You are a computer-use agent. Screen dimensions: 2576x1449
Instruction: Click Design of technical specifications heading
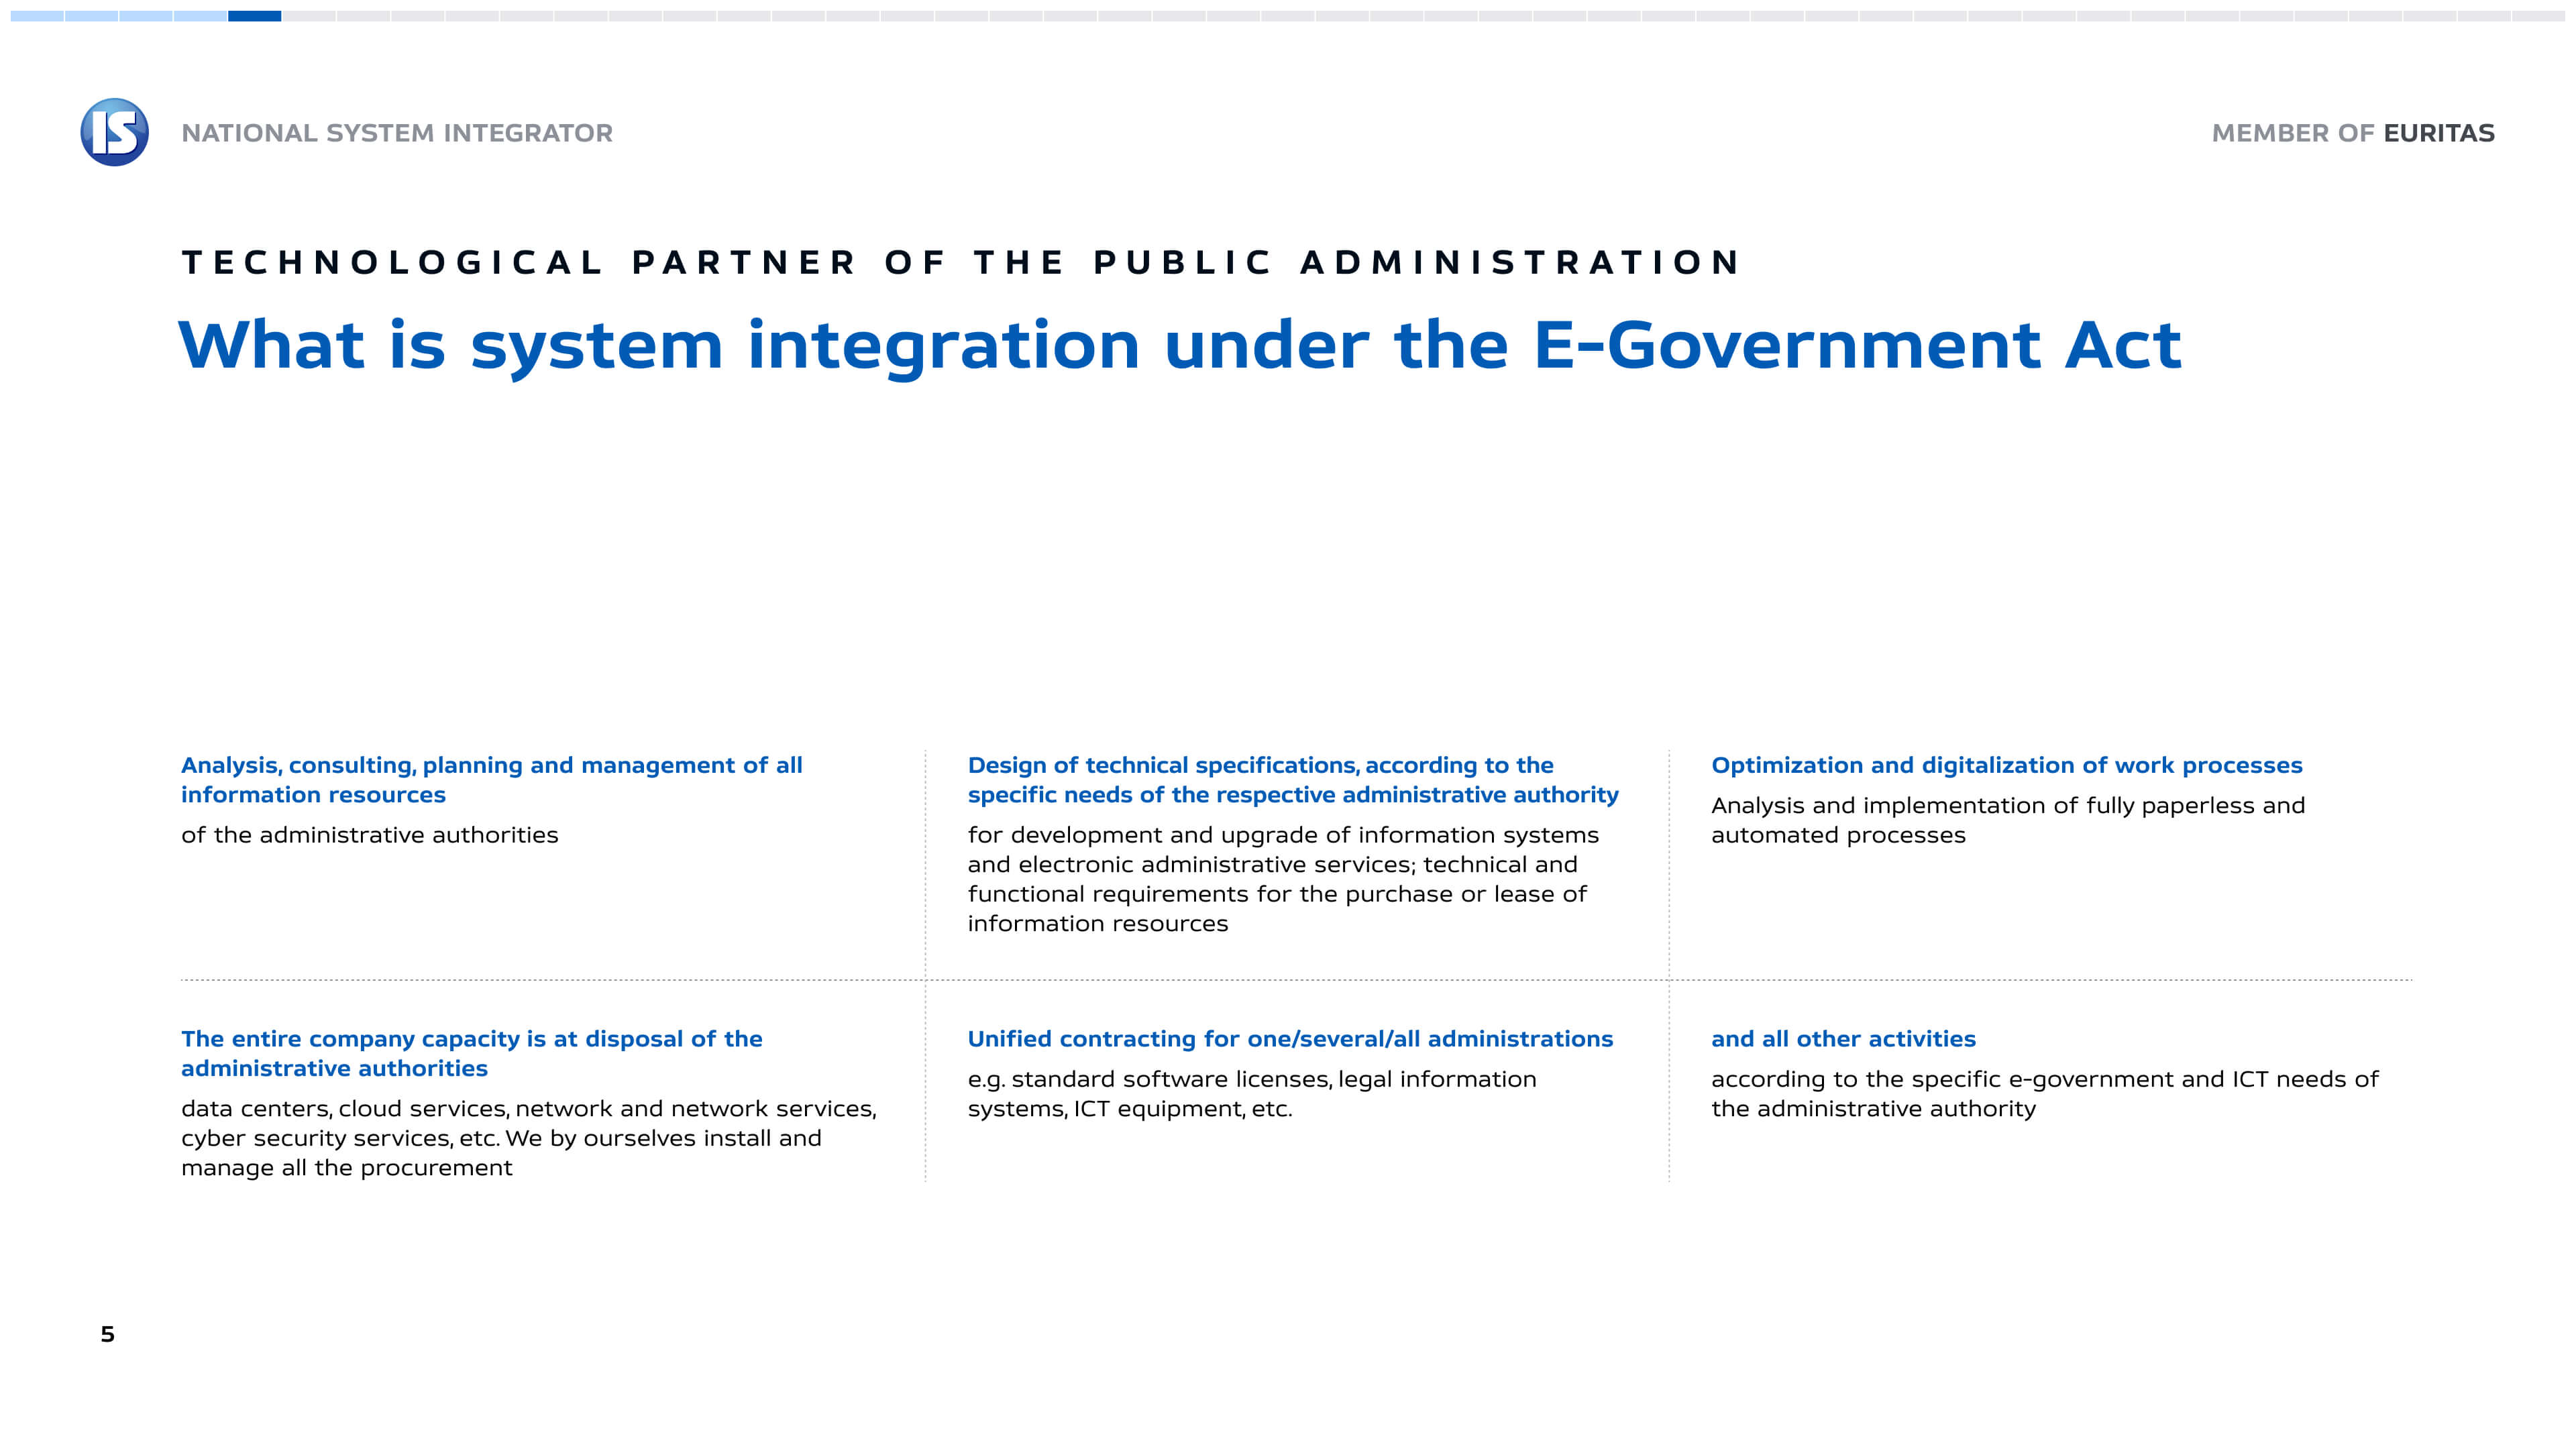(1292, 779)
